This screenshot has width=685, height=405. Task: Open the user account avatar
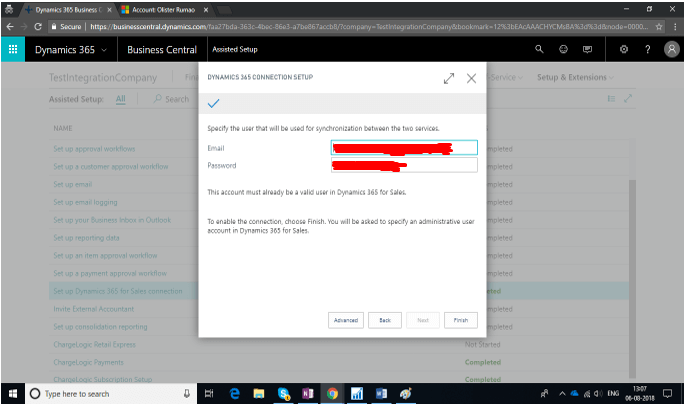(671, 49)
